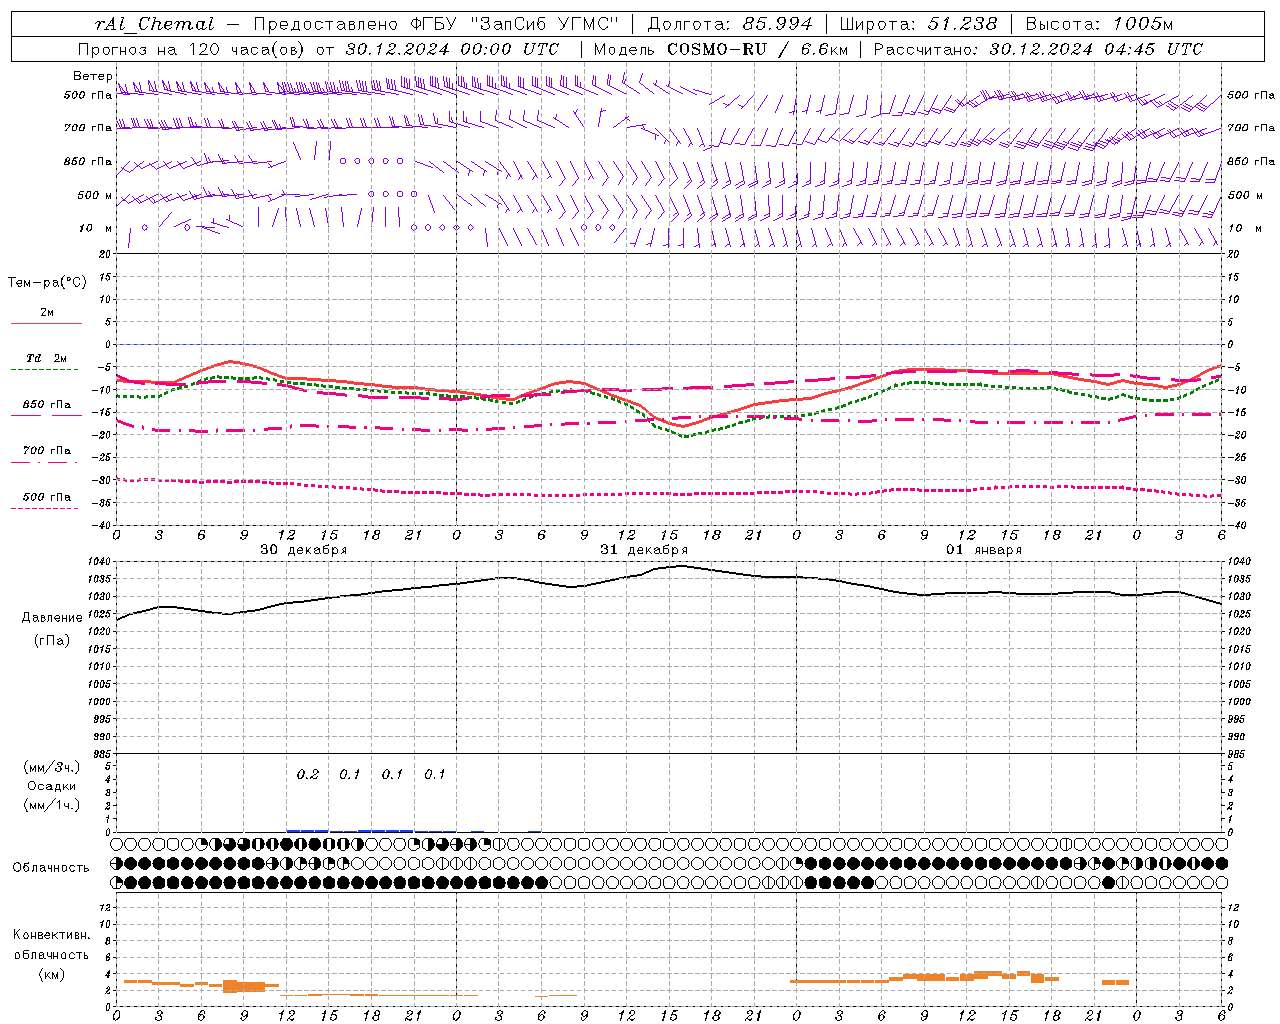Image resolution: width=1280 pixels, height=1024 pixels.
Task: Click the Ветер wind panel heading
Action: coord(92,76)
